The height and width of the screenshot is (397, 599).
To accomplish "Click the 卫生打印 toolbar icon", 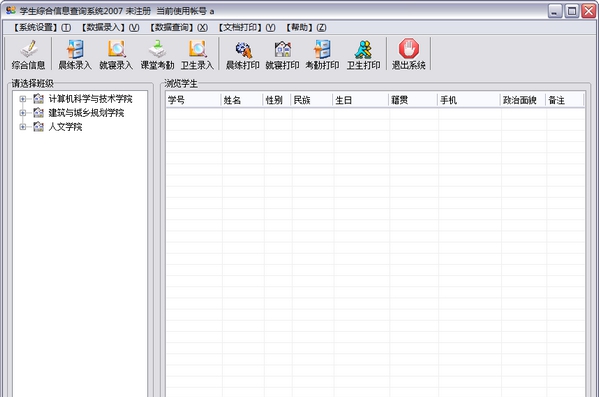I will 363,49.
